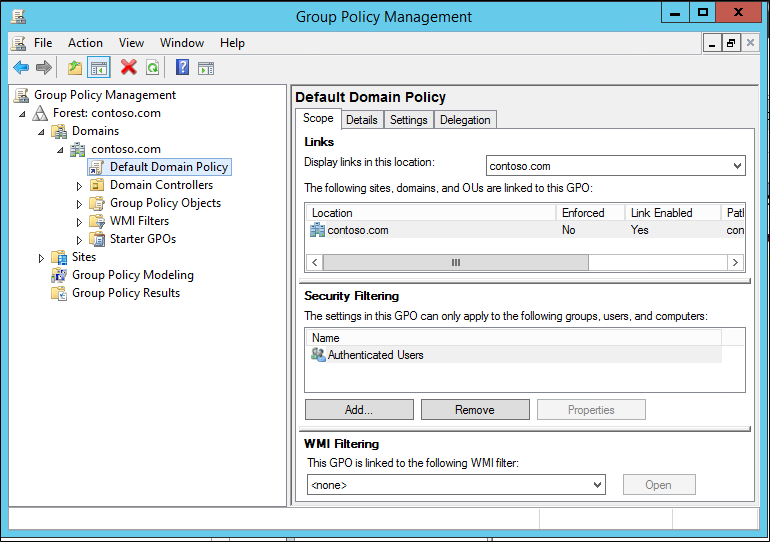Click the Remove button

click(x=475, y=409)
